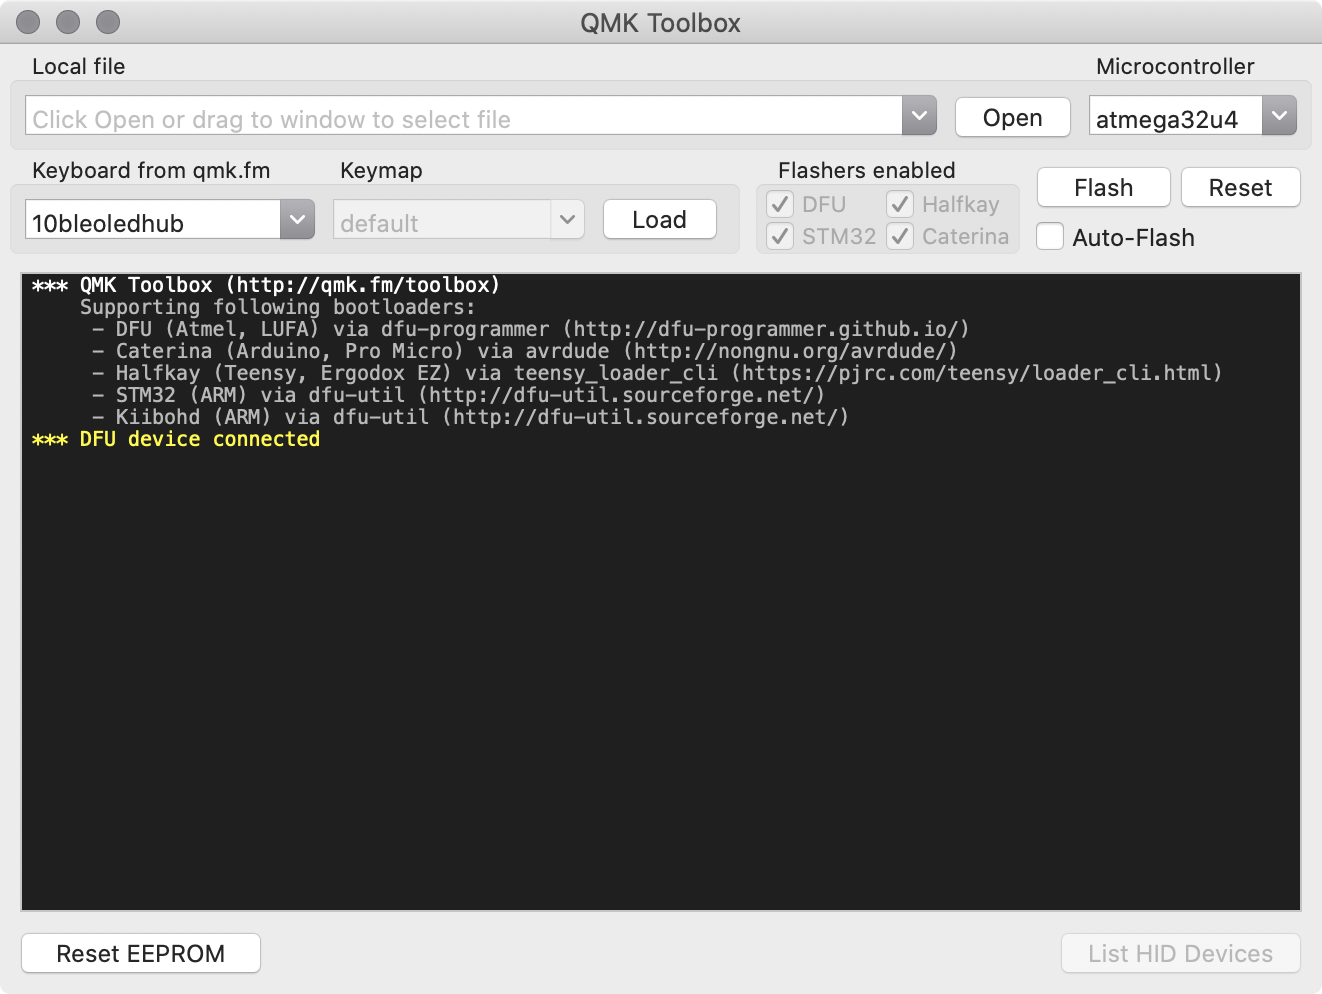
Task: Click the Kiibohd dfu-util log line
Action: 470,417
